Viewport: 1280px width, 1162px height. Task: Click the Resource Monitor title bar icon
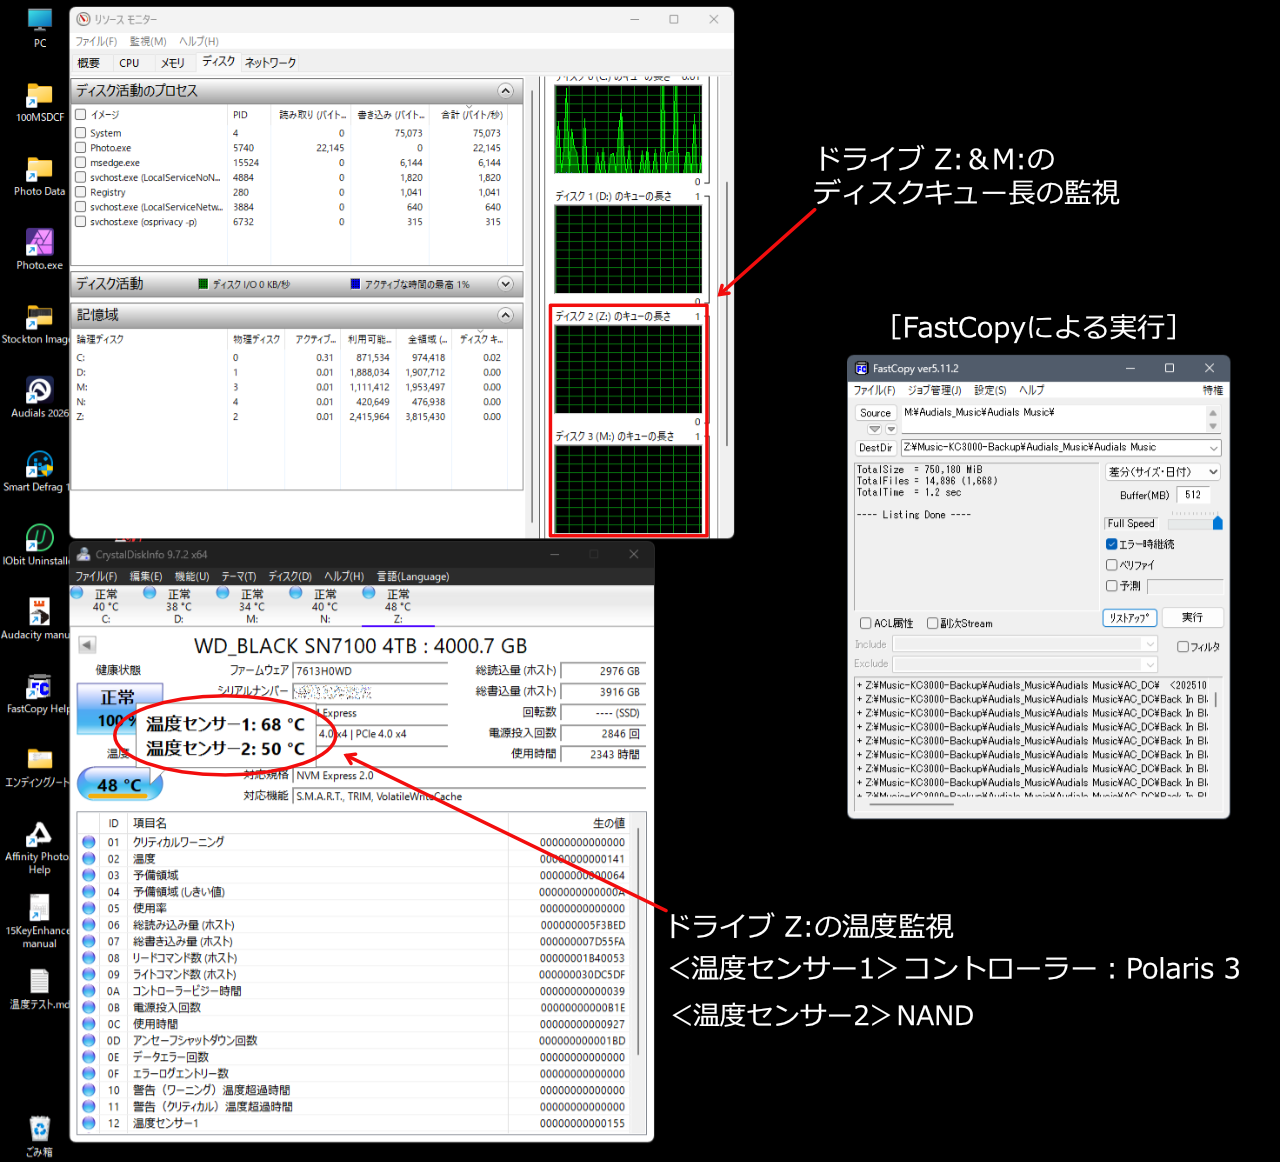click(83, 19)
